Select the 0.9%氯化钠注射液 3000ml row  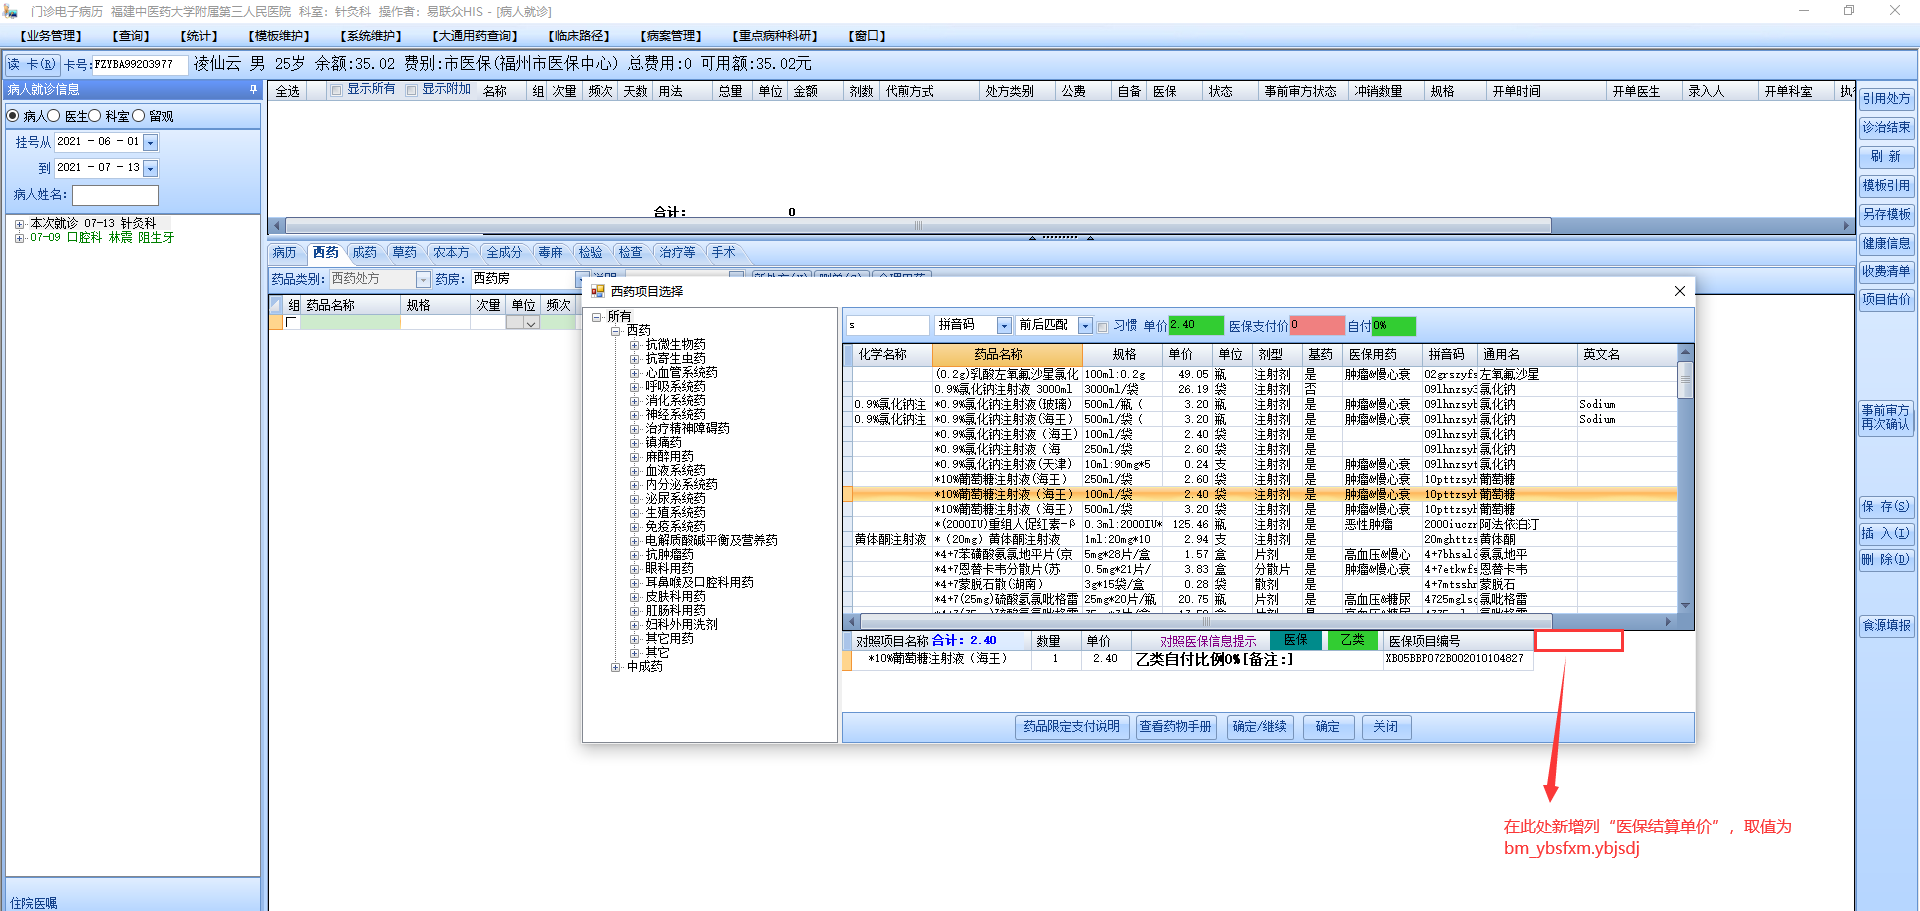coord(1260,390)
